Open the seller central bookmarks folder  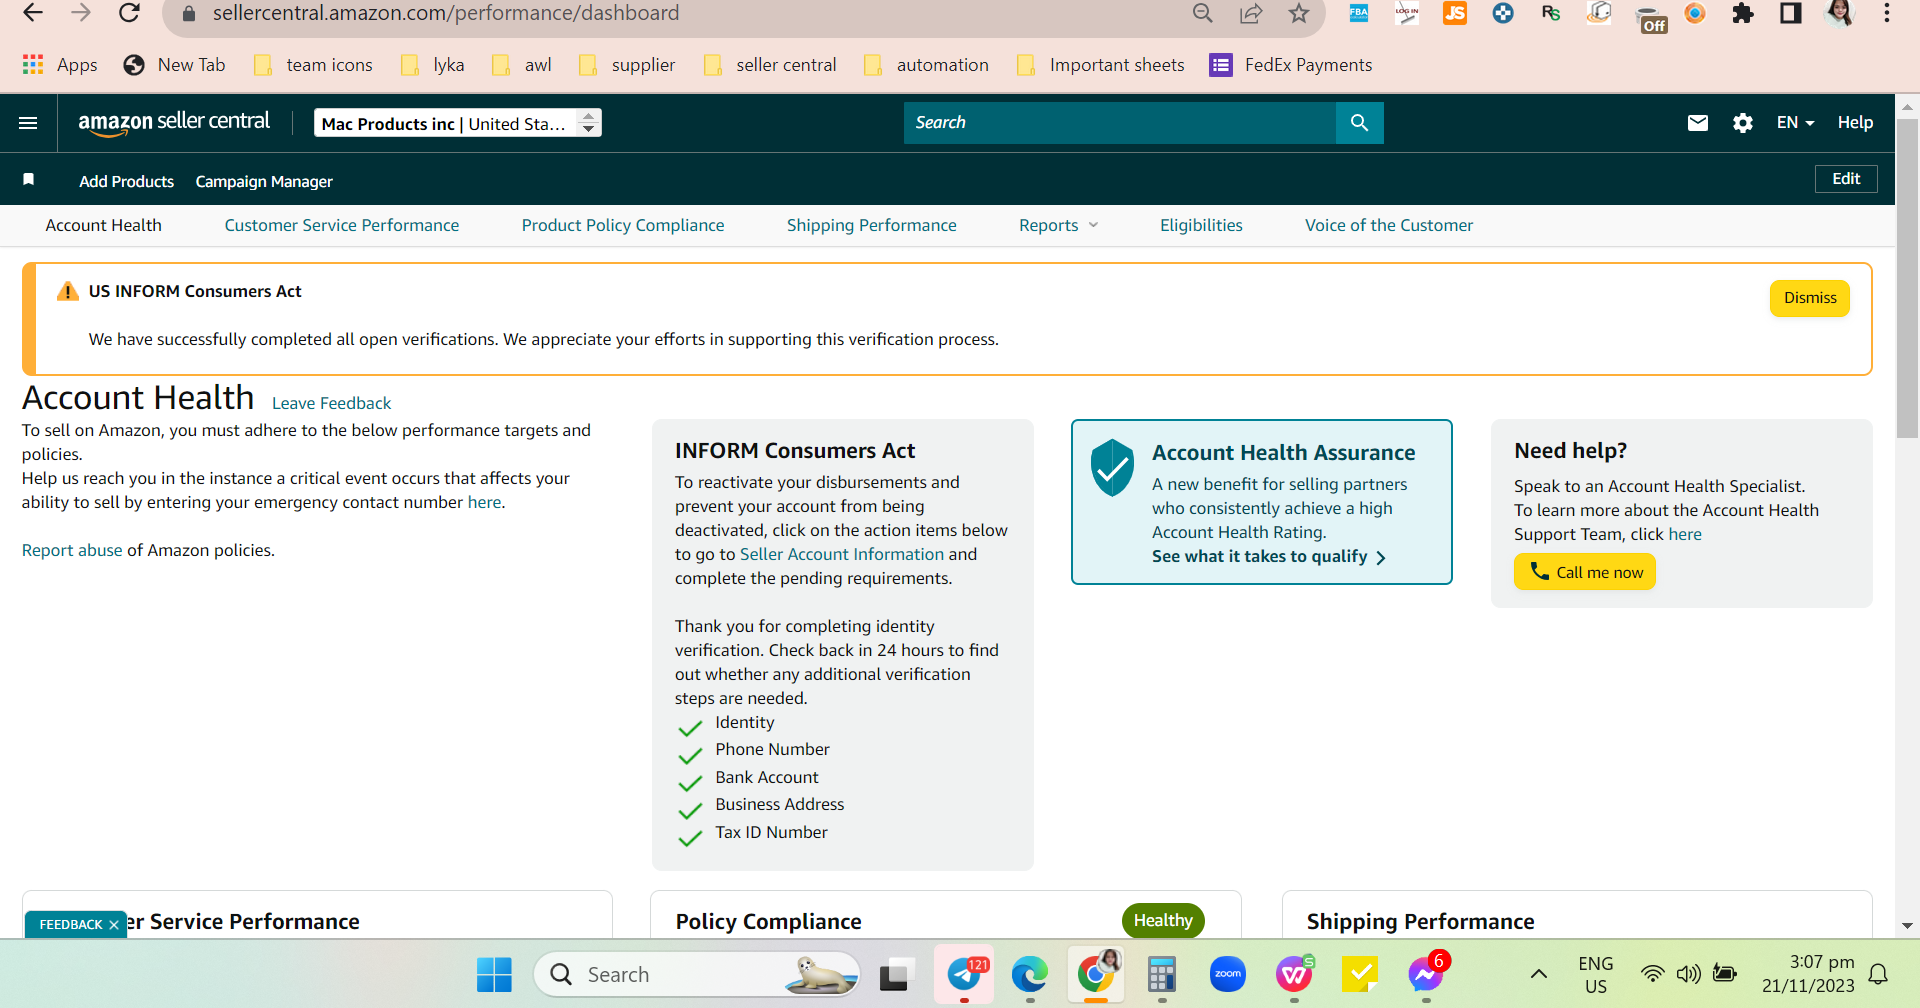pyautogui.click(x=771, y=65)
